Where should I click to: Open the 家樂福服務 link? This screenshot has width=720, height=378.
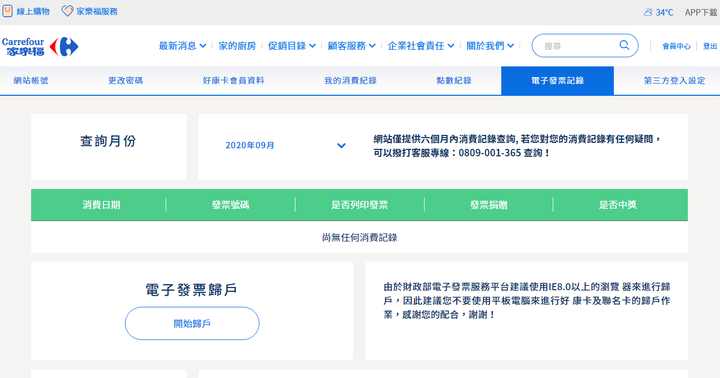[x=97, y=11]
